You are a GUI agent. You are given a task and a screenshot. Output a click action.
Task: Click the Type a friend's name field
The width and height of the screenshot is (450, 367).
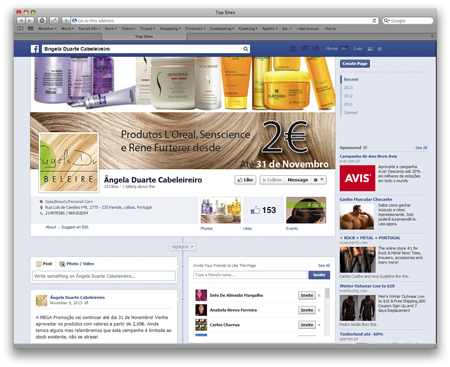pos(250,275)
